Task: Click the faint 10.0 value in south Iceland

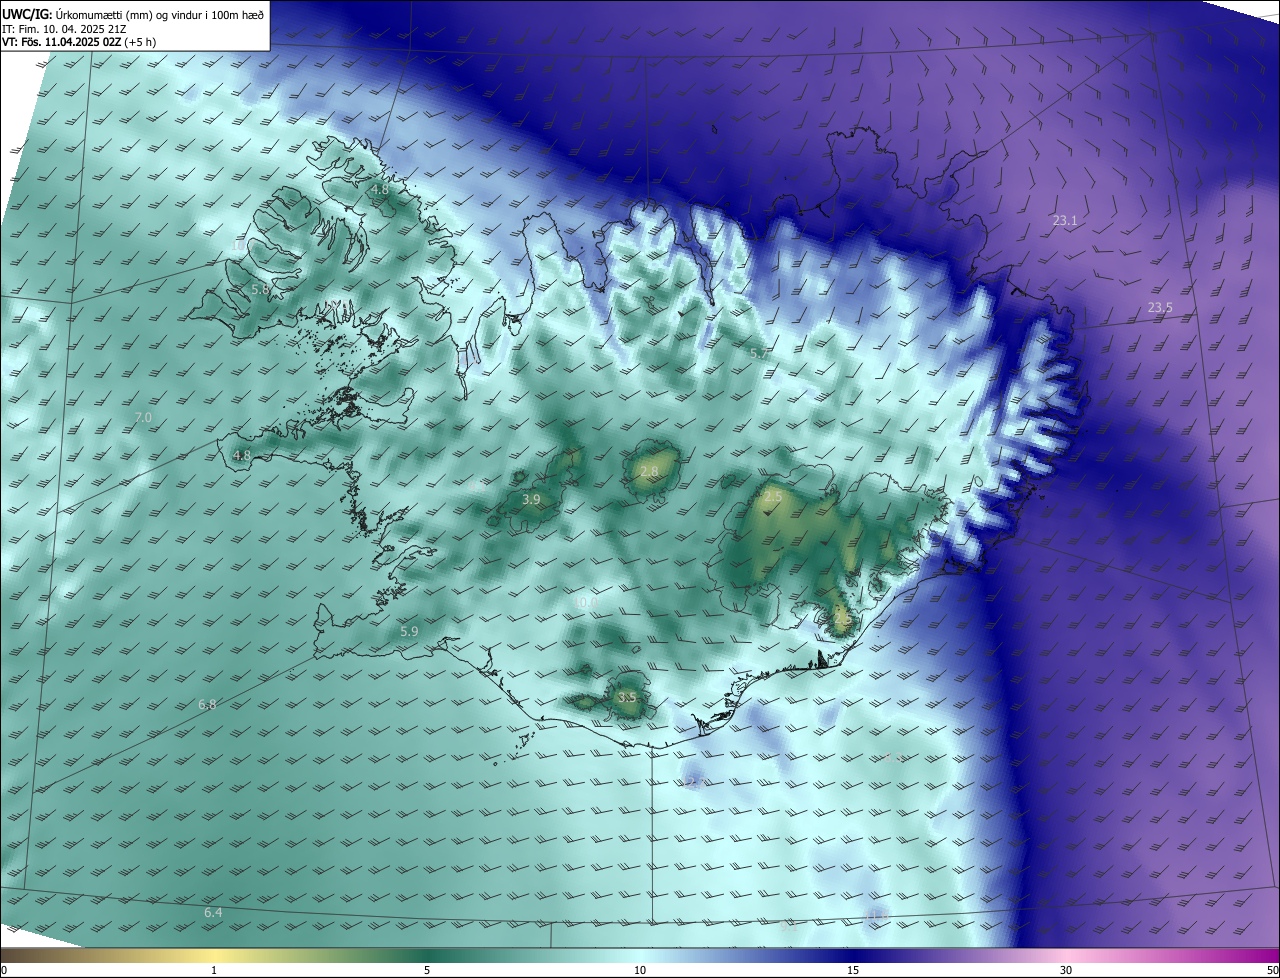Action: 587,603
